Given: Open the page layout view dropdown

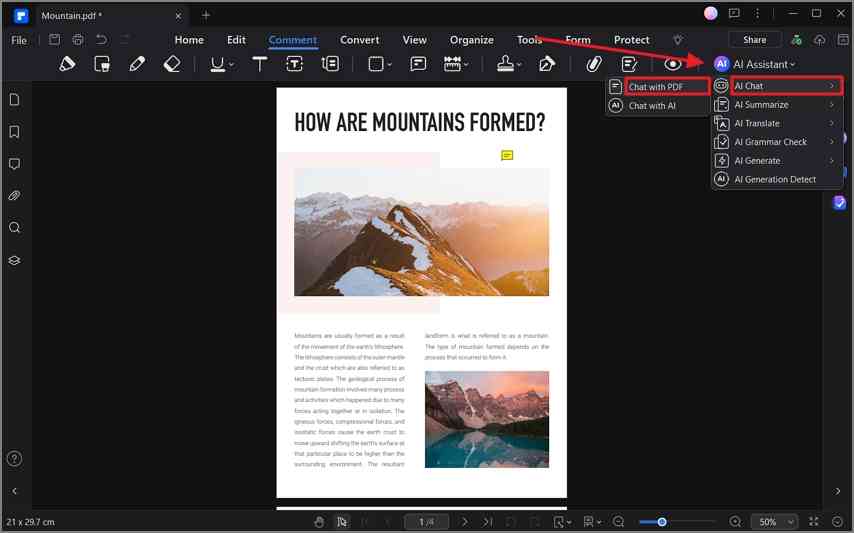Looking at the screenshot, I should tap(592, 522).
